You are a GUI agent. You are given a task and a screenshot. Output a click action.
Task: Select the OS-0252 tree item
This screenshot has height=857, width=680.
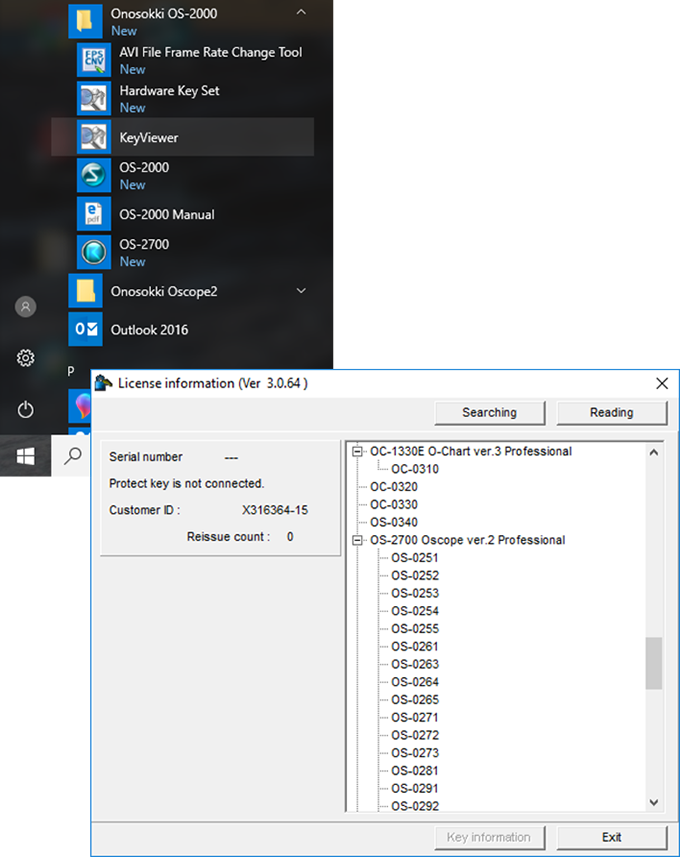pyautogui.click(x=415, y=576)
